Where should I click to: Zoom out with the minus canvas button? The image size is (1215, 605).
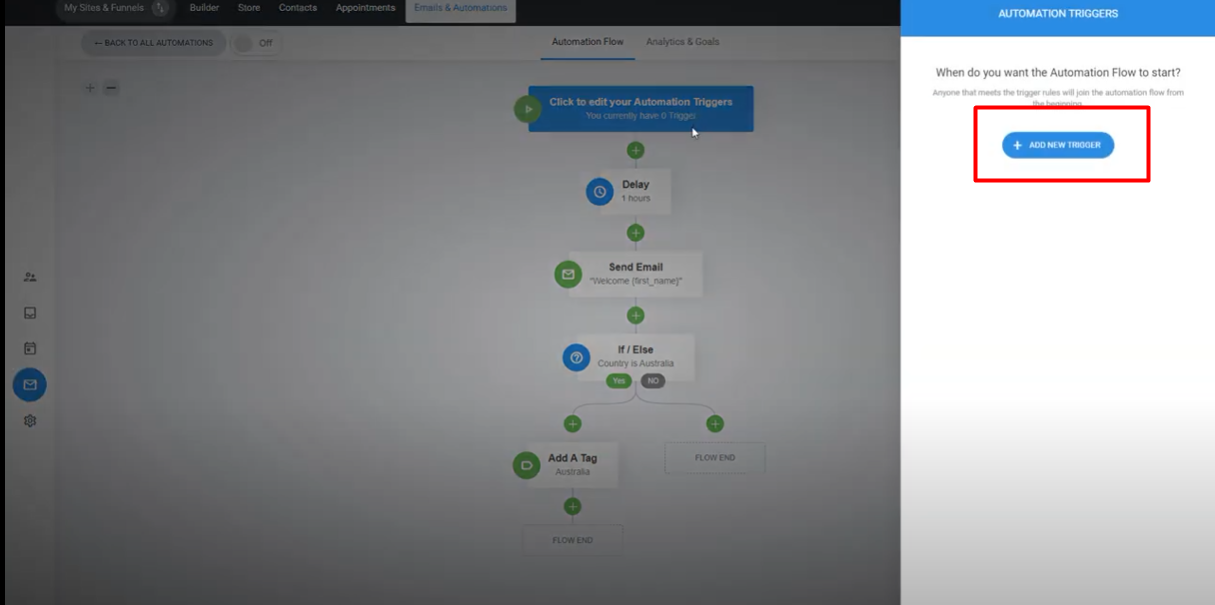point(111,88)
